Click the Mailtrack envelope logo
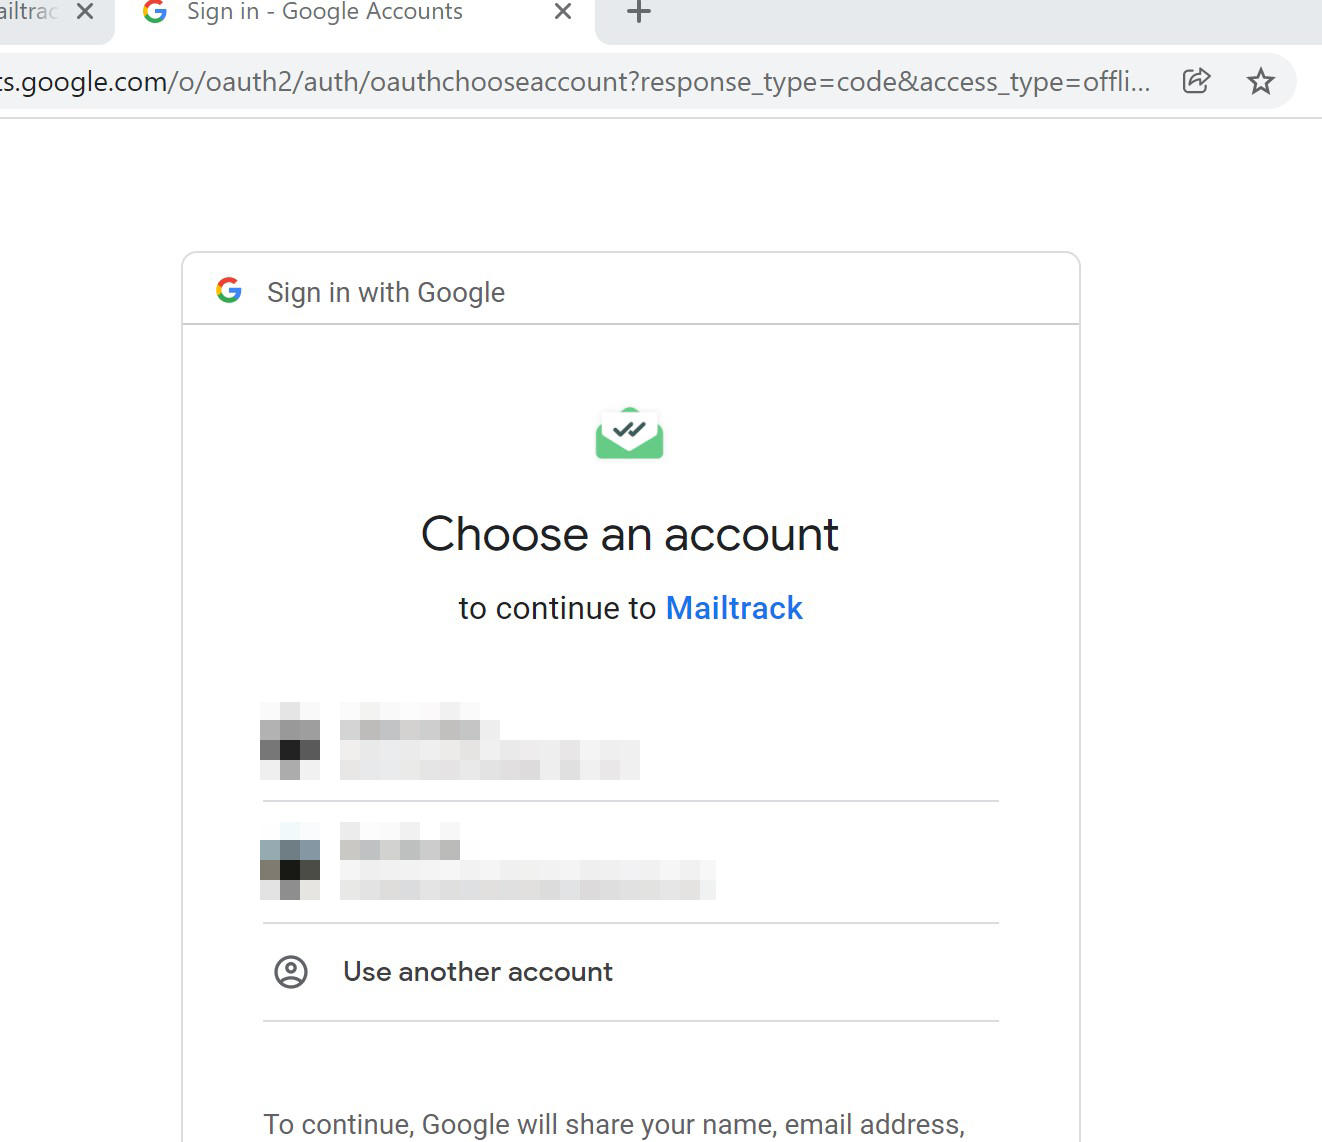The image size is (1322, 1142). tap(629, 433)
